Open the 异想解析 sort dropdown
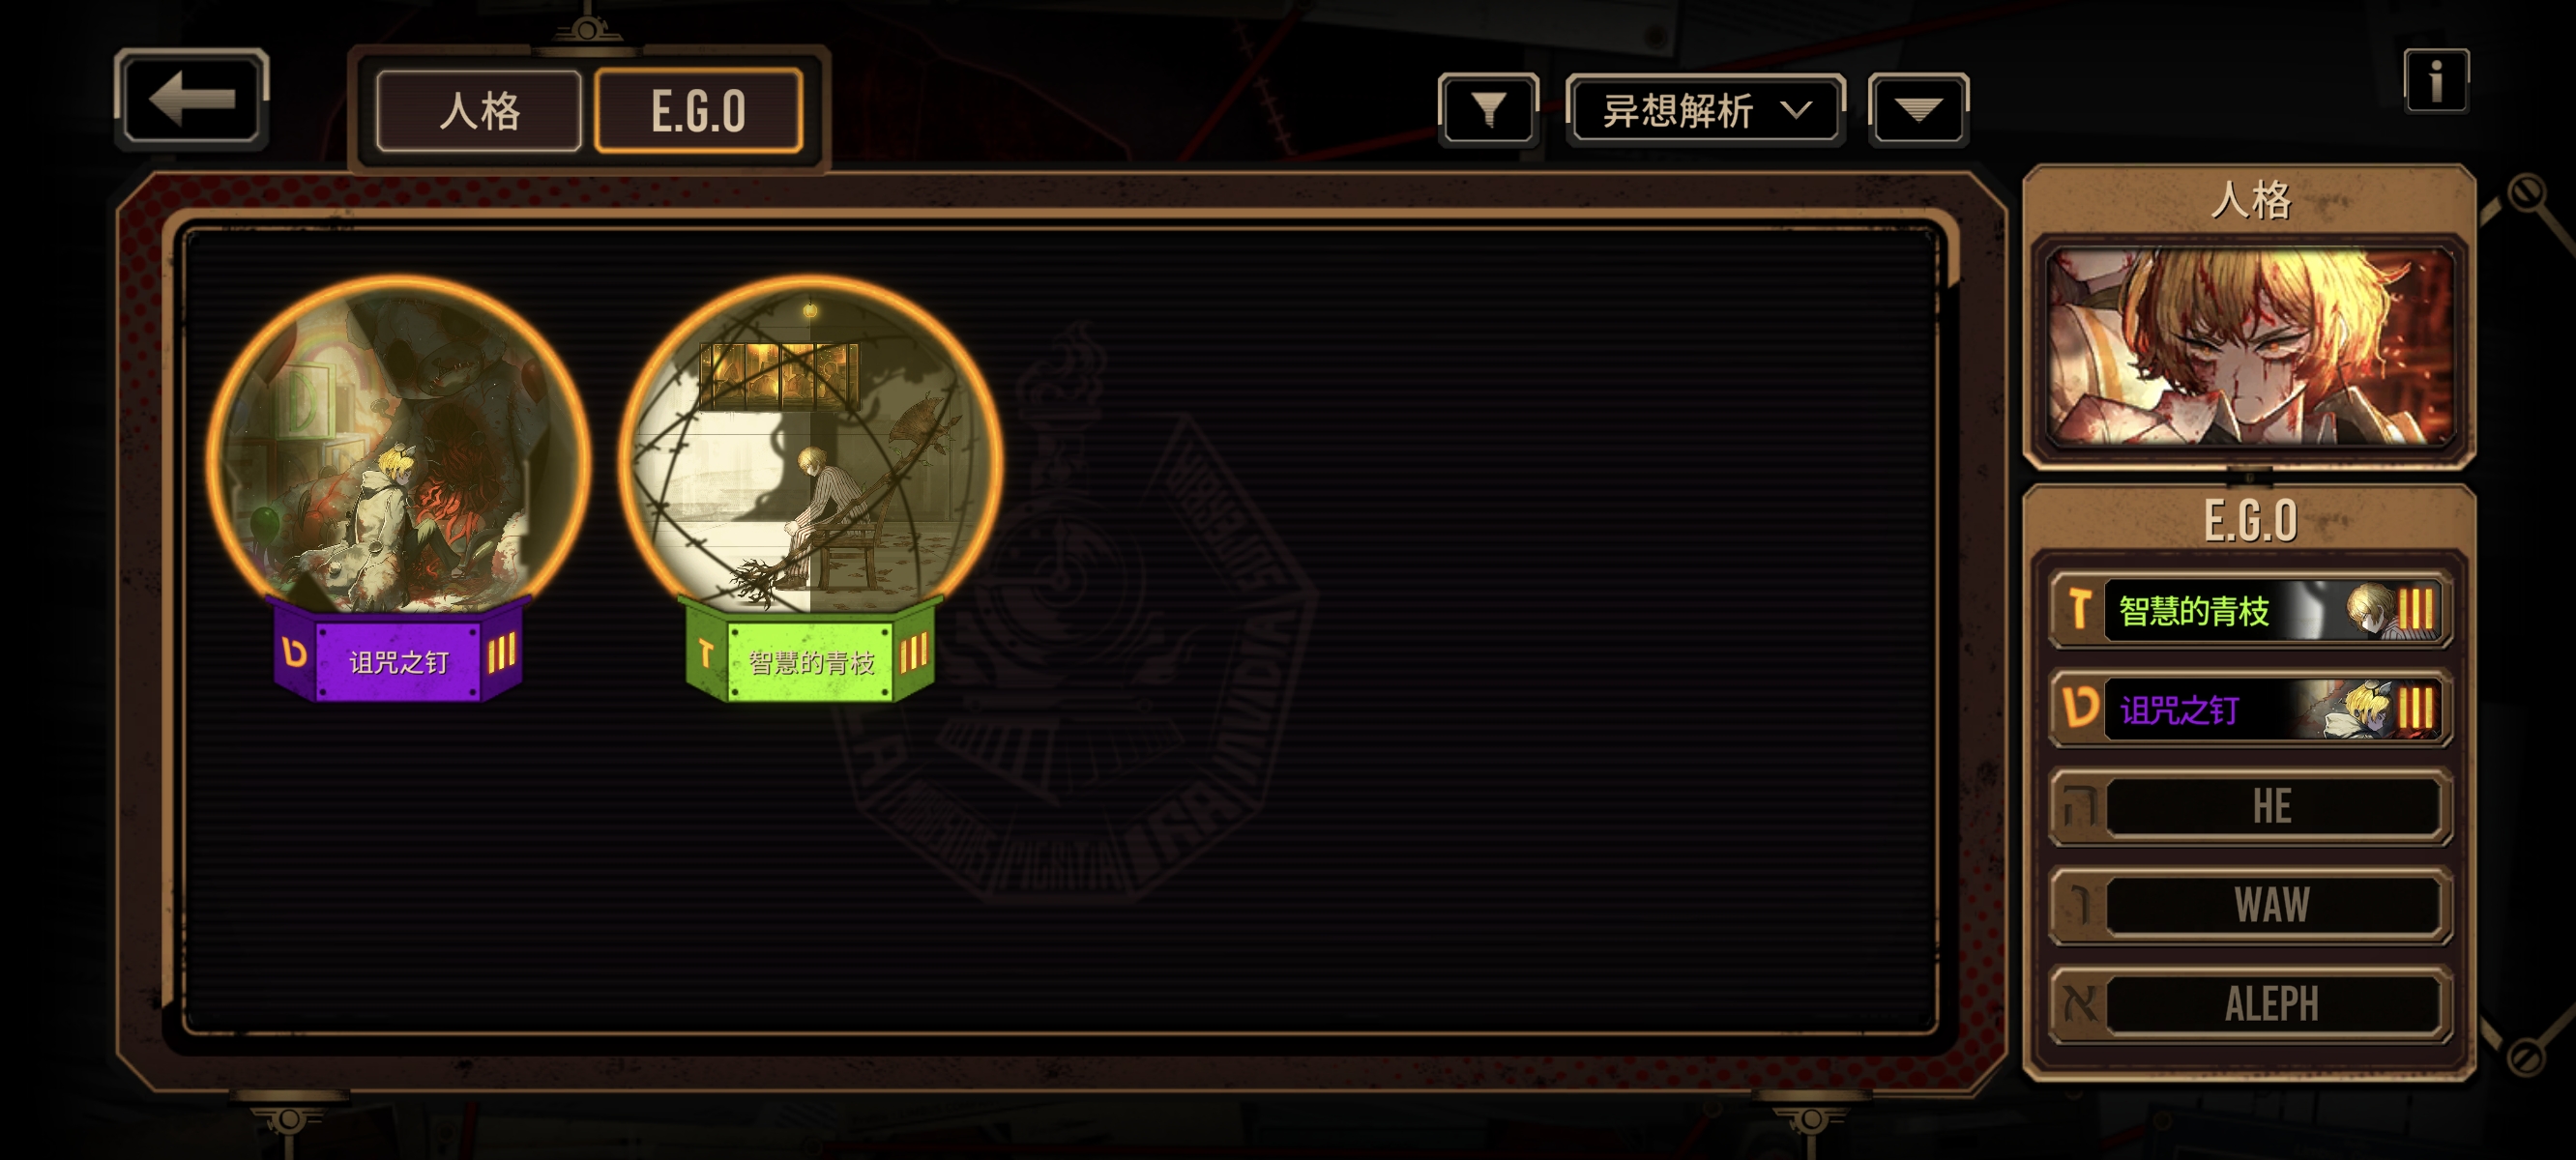Viewport: 2576px width, 1160px height. point(1705,110)
